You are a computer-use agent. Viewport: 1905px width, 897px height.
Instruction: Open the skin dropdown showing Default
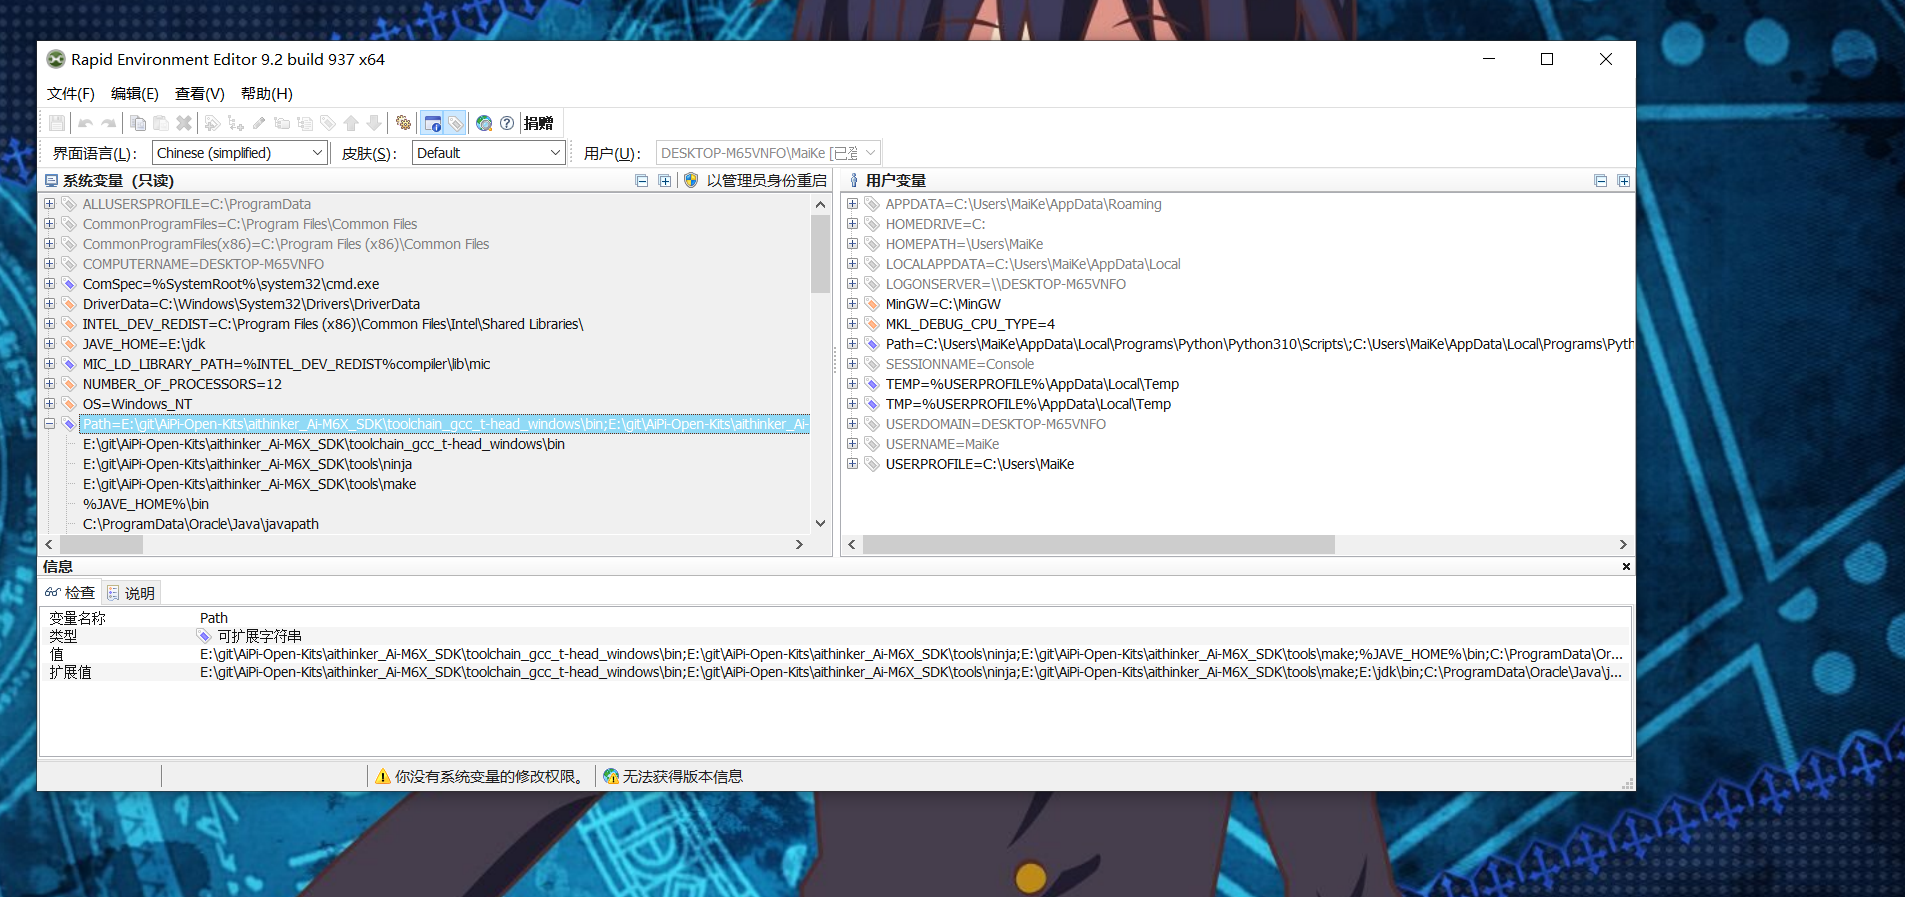[x=488, y=153]
